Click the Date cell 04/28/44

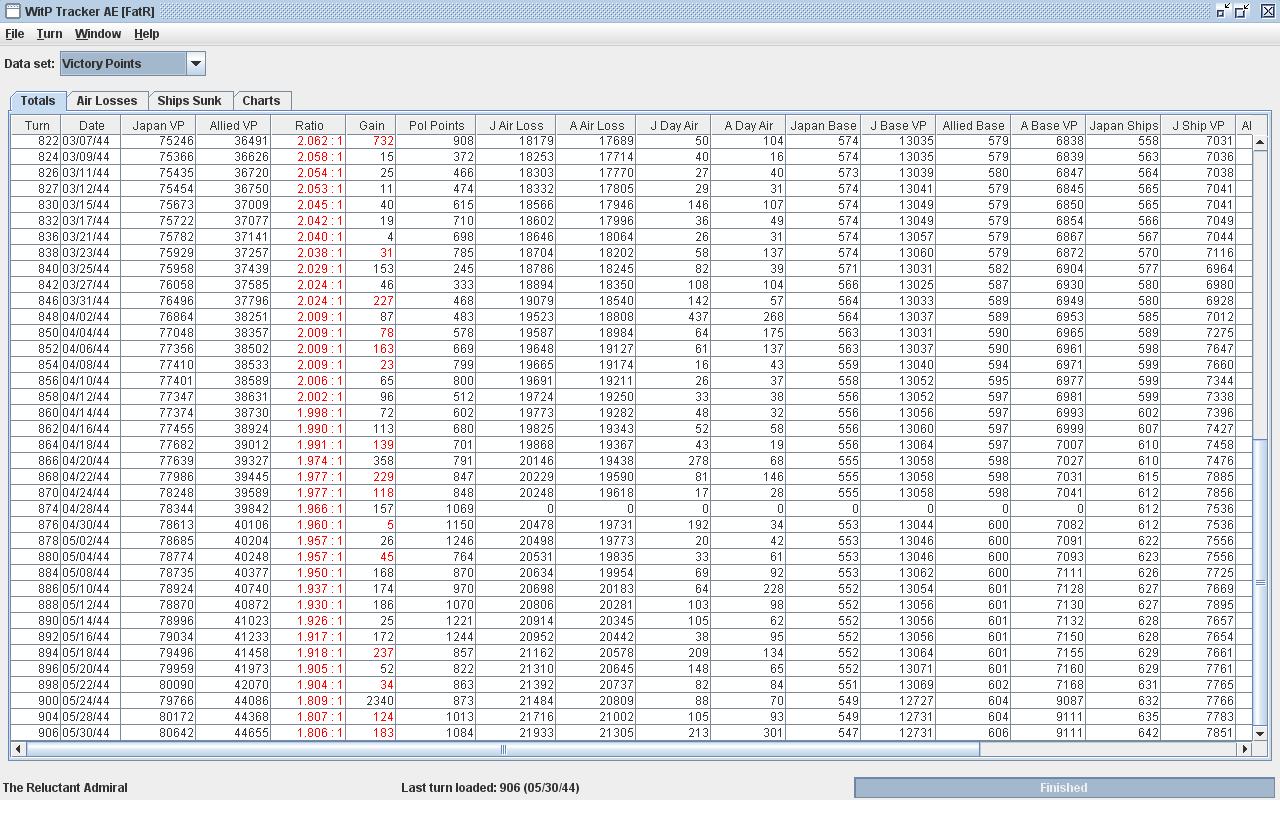[x=91, y=509]
